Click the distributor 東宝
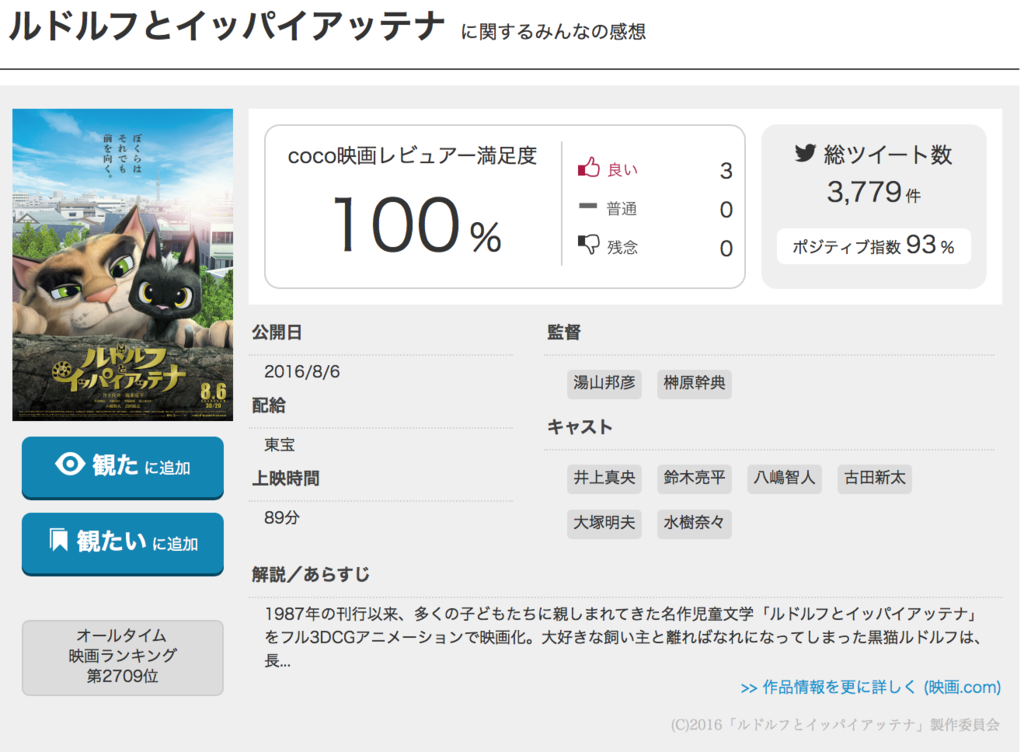This screenshot has height=752, width=1024. tap(280, 445)
